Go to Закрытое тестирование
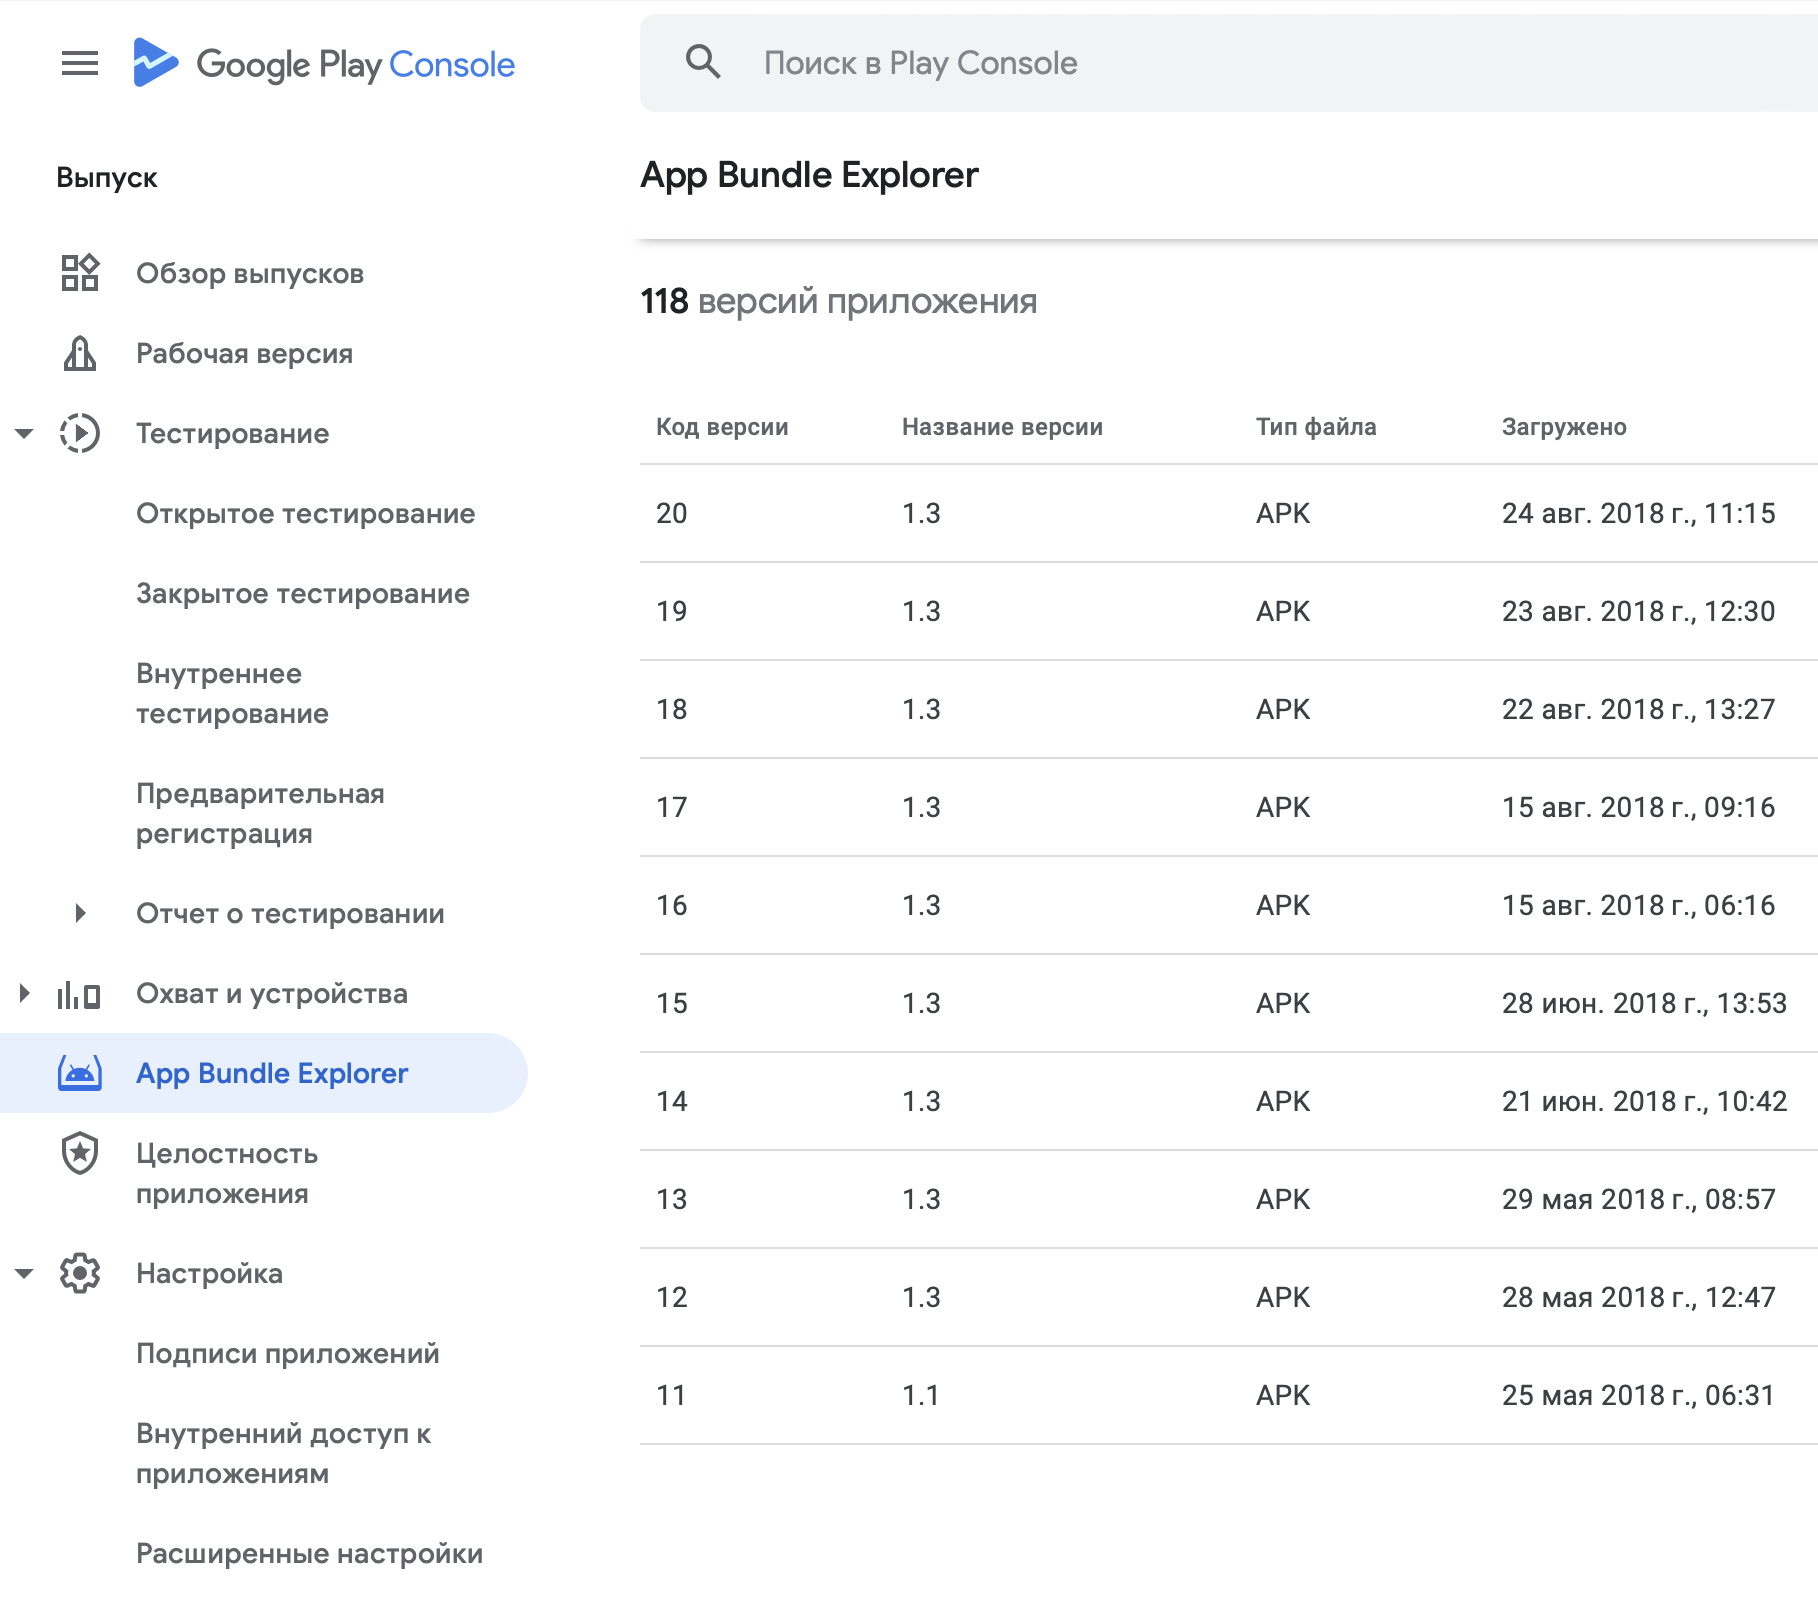This screenshot has height=1603, width=1818. click(303, 593)
